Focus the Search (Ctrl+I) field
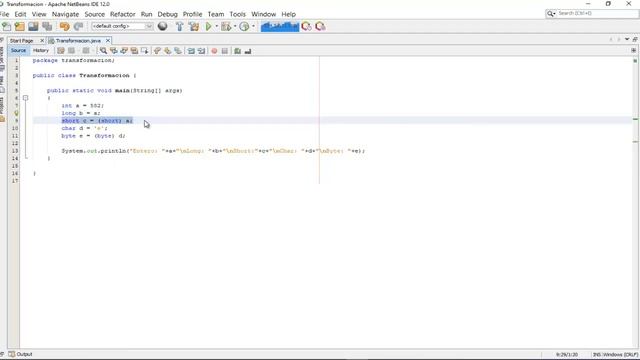The height and width of the screenshot is (360, 640). (x=592, y=13)
